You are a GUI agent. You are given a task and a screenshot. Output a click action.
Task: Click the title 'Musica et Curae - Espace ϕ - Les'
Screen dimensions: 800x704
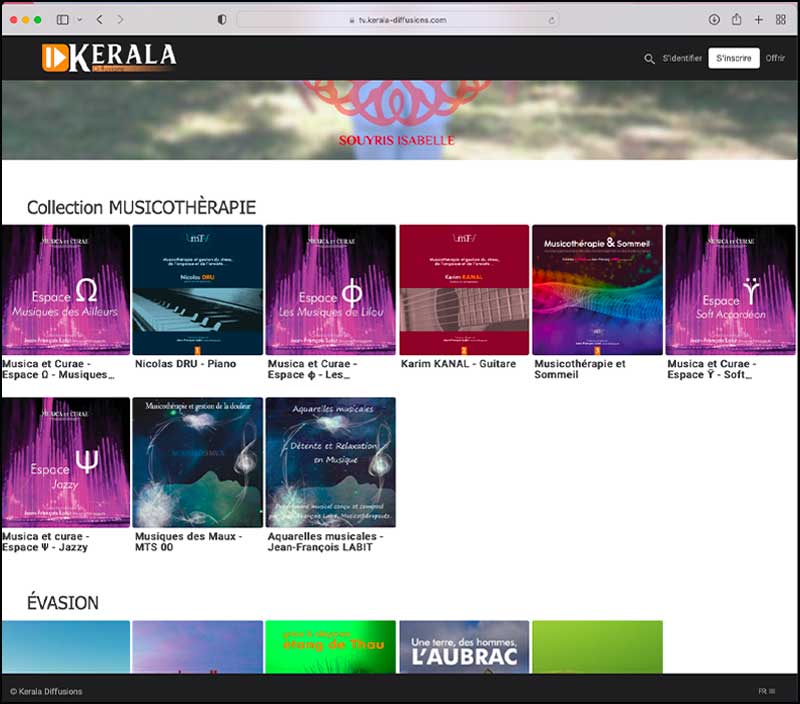[x=312, y=369]
